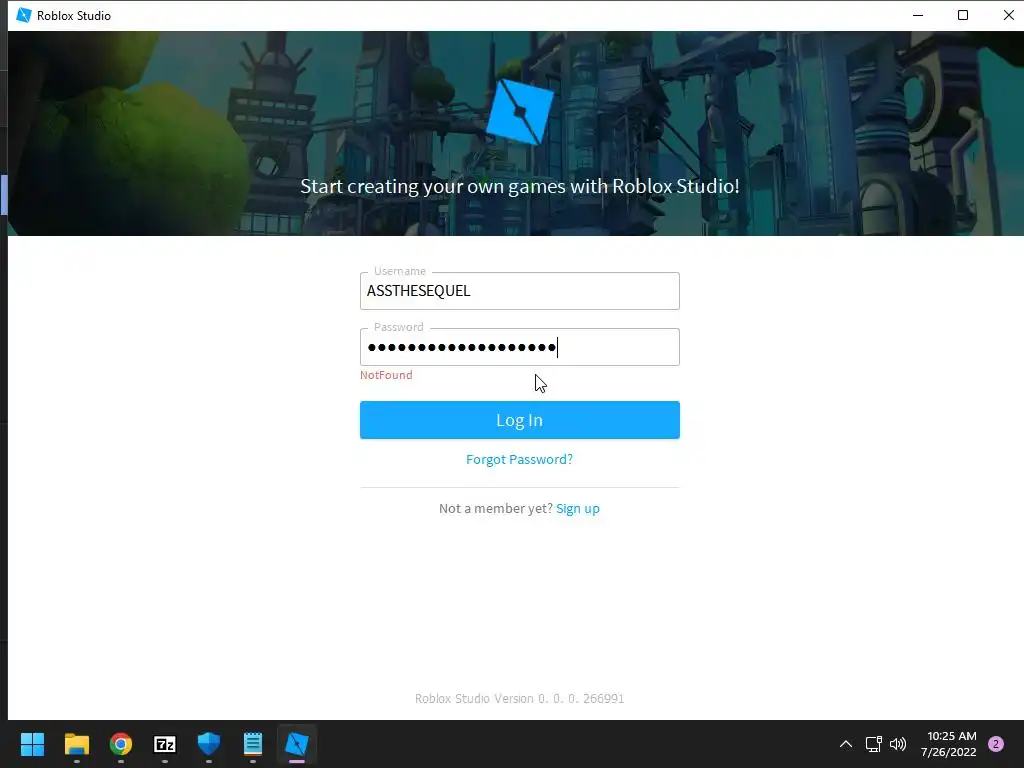Click the Username input field

point(519,291)
